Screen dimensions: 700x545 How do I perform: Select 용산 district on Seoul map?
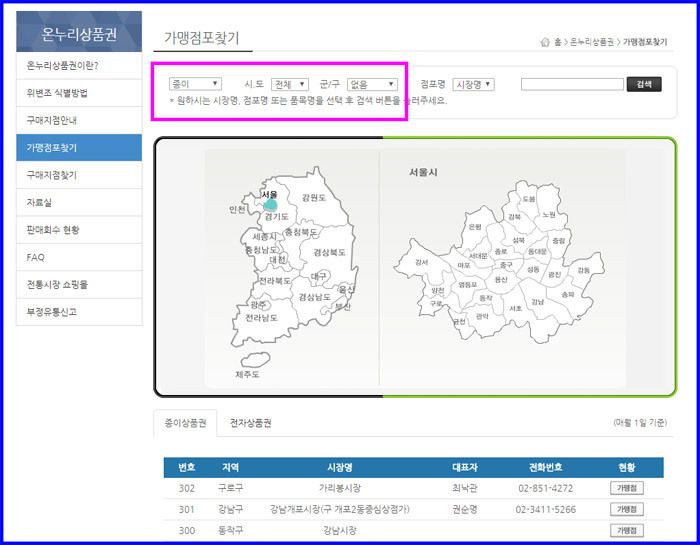point(501,279)
